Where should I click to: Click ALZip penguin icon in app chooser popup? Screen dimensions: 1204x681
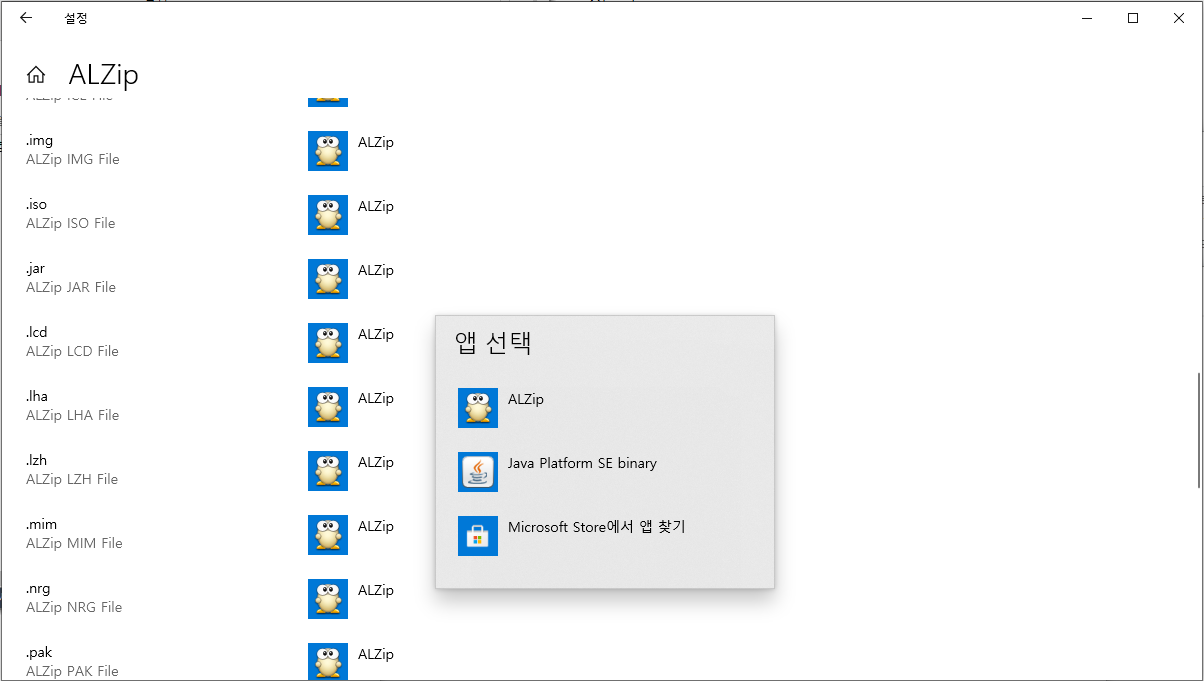pos(478,408)
